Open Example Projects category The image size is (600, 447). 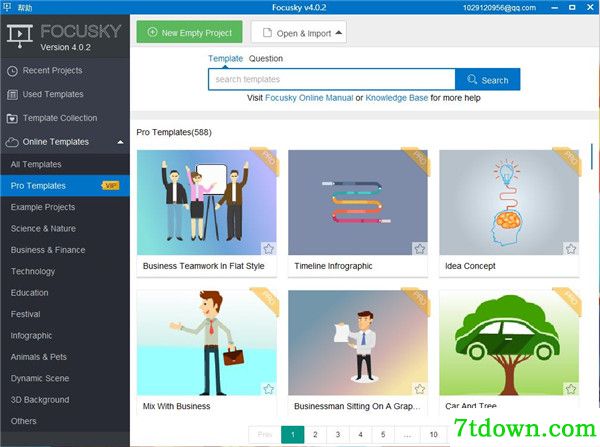(x=65, y=207)
